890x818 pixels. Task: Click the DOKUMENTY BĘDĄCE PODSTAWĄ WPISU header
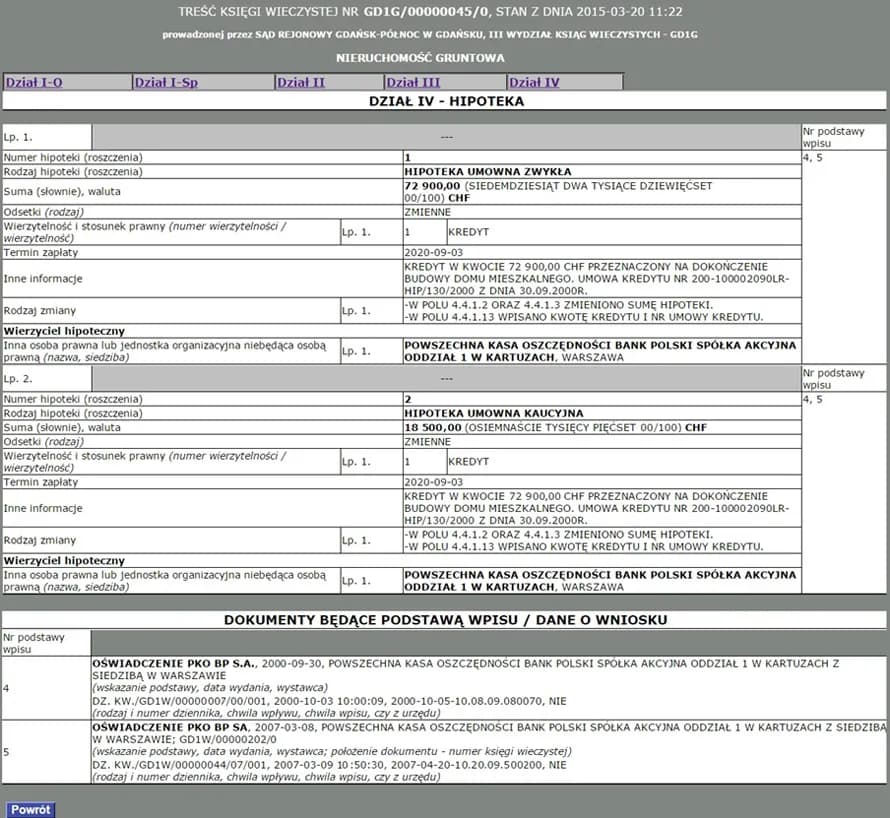click(444, 620)
